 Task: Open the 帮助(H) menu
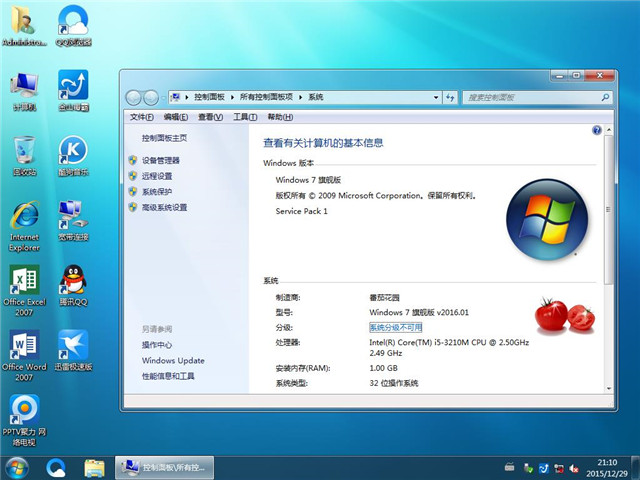(x=280, y=117)
